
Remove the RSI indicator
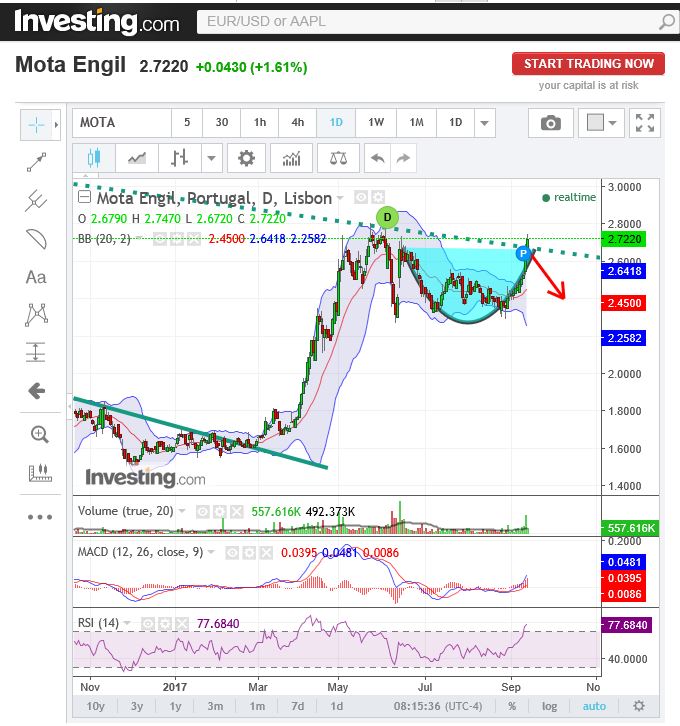coord(182,624)
